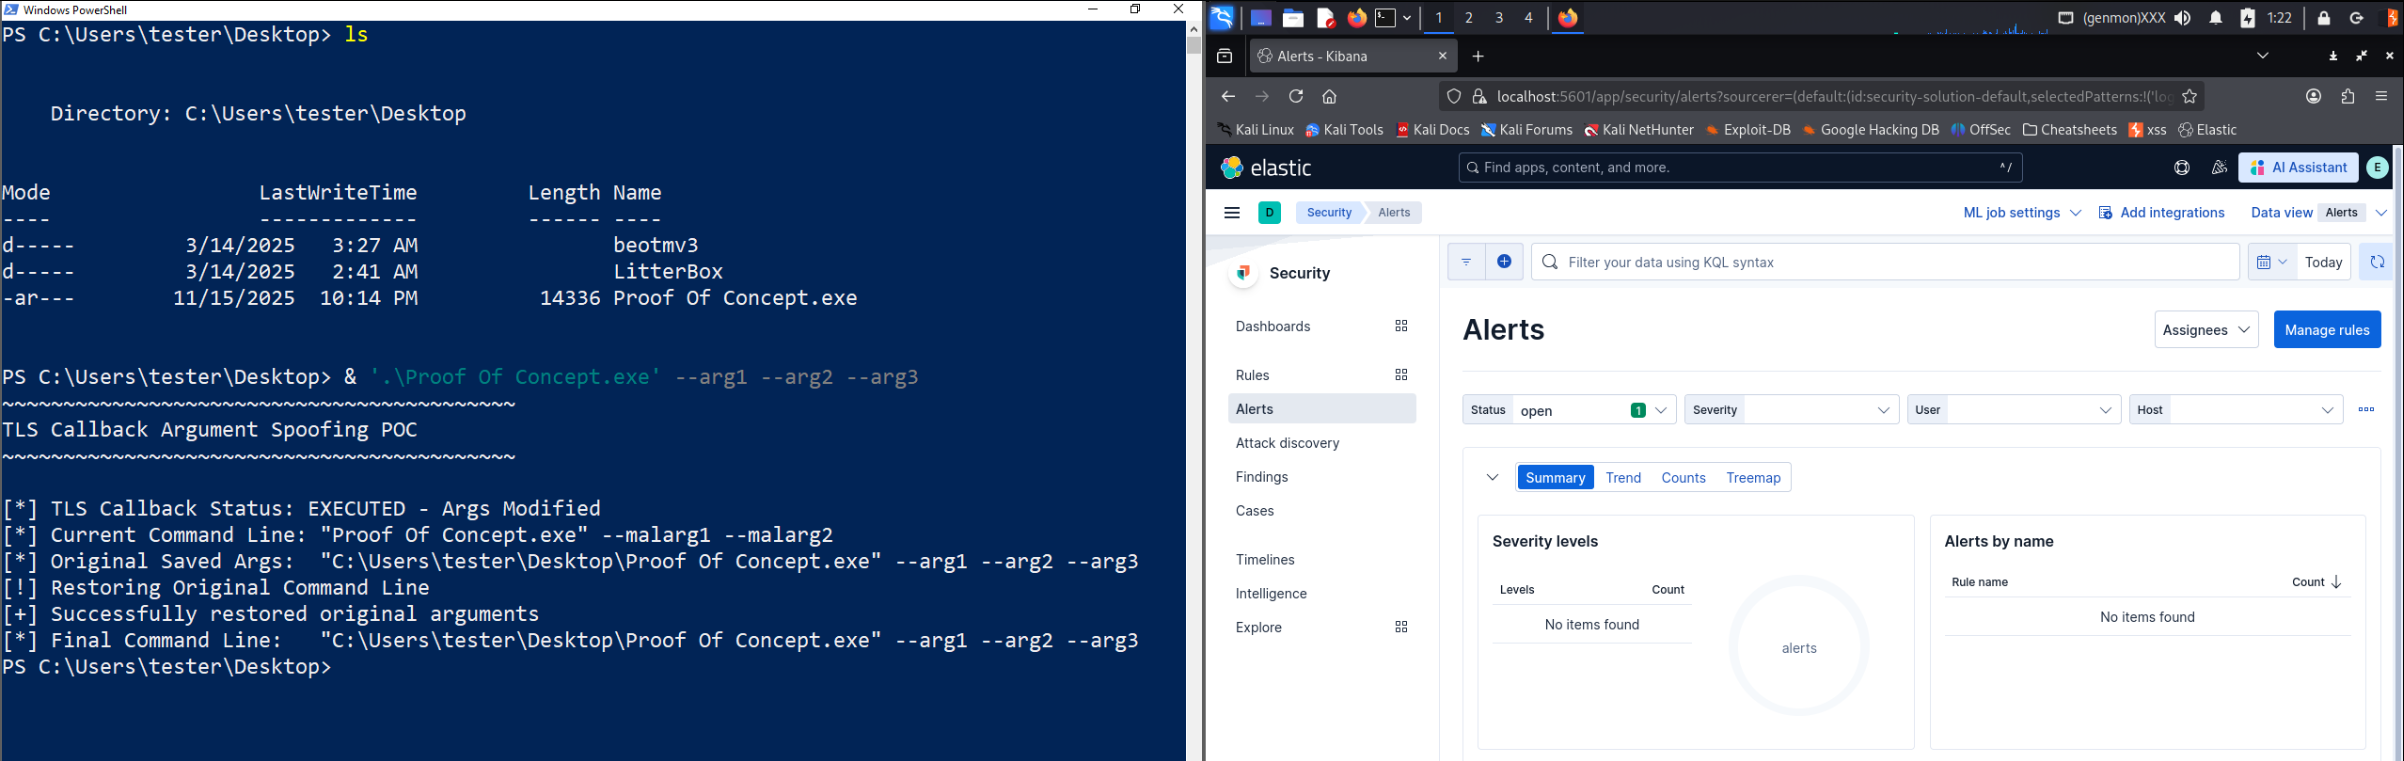Image resolution: width=2404 pixels, height=761 pixels.
Task: Click the Manage rules button
Action: pos(2326,330)
